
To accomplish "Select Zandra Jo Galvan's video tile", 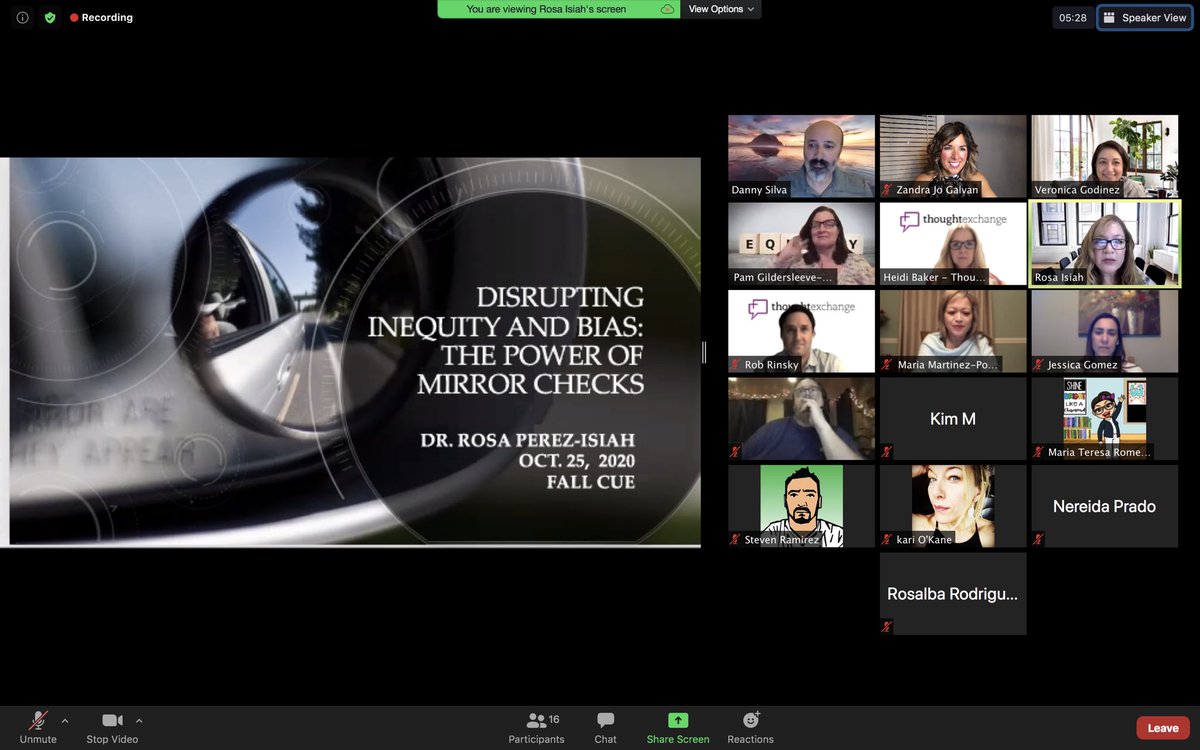I will (x=953, y=156).
